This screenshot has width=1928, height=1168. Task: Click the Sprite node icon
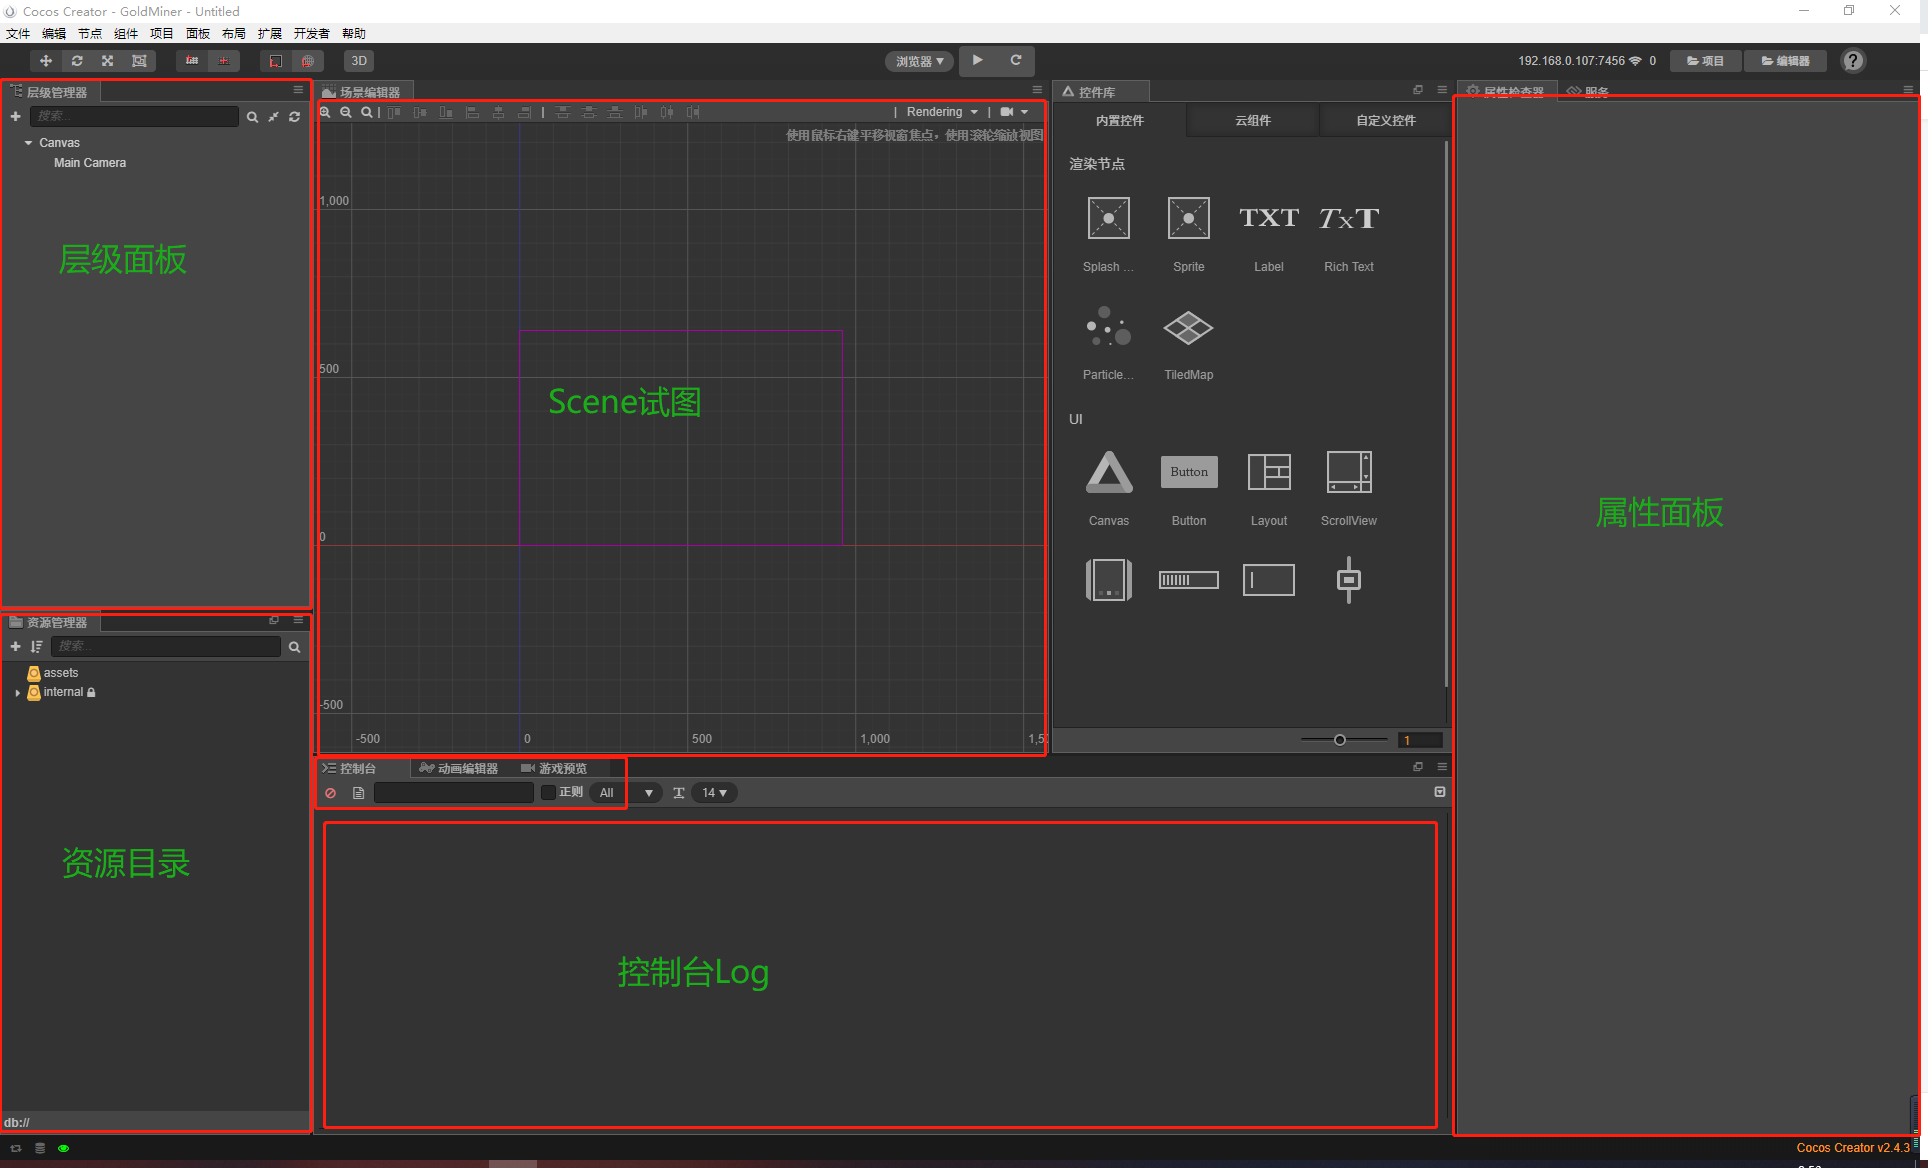pyautogui.click(x=1188, y=219)
